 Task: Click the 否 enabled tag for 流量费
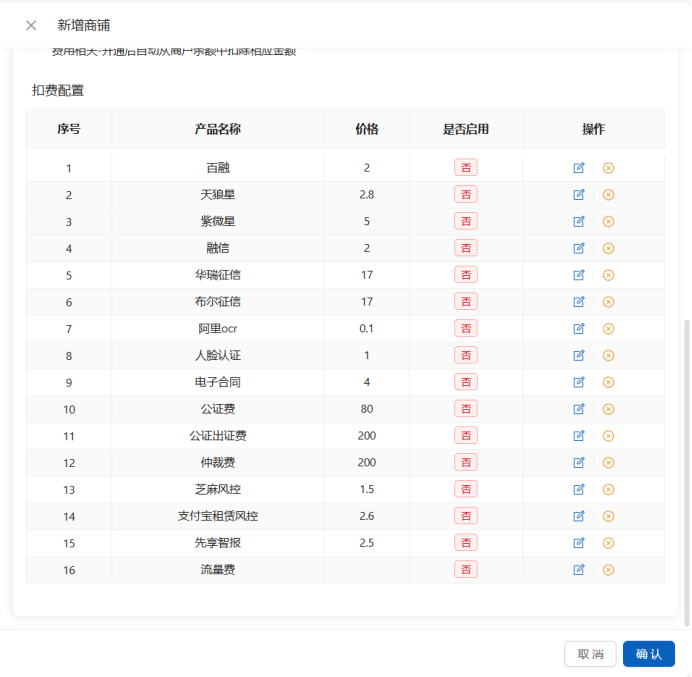[466, 570]
